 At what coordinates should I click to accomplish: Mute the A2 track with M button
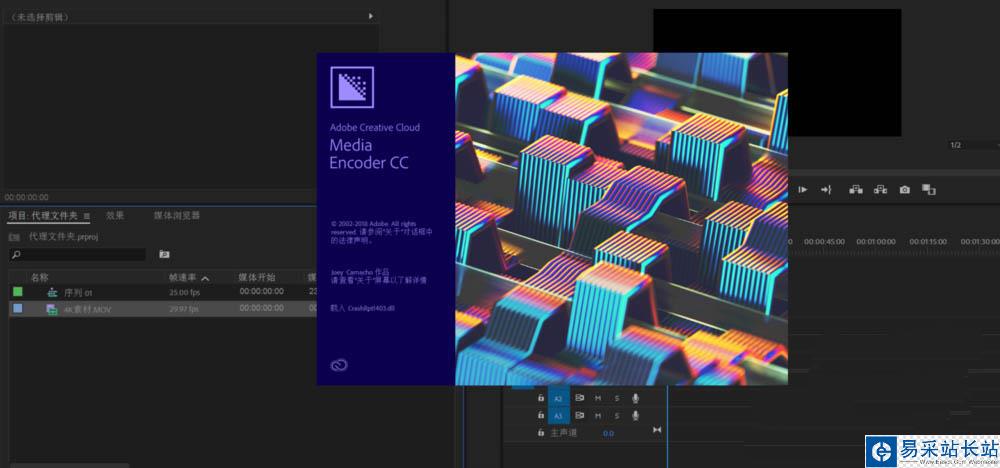598,399
